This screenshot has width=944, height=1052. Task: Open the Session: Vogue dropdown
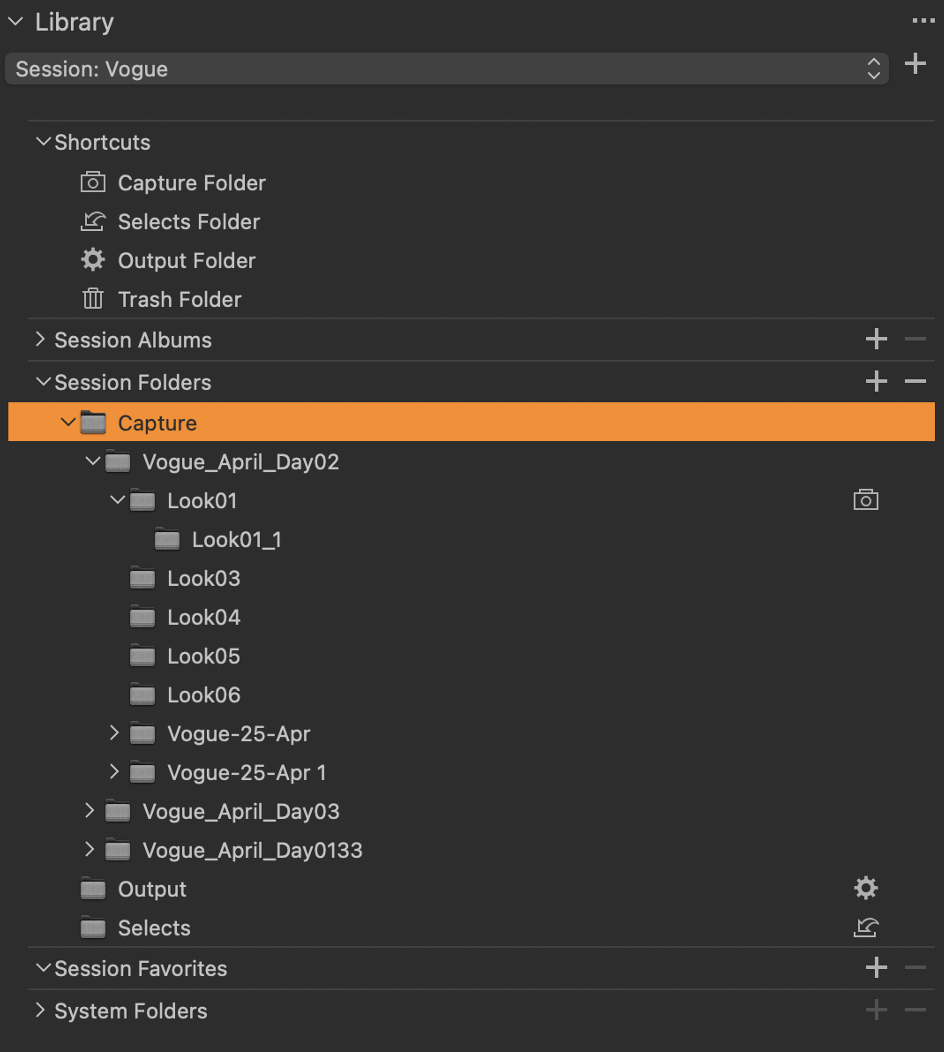click(x=447, y=69)
